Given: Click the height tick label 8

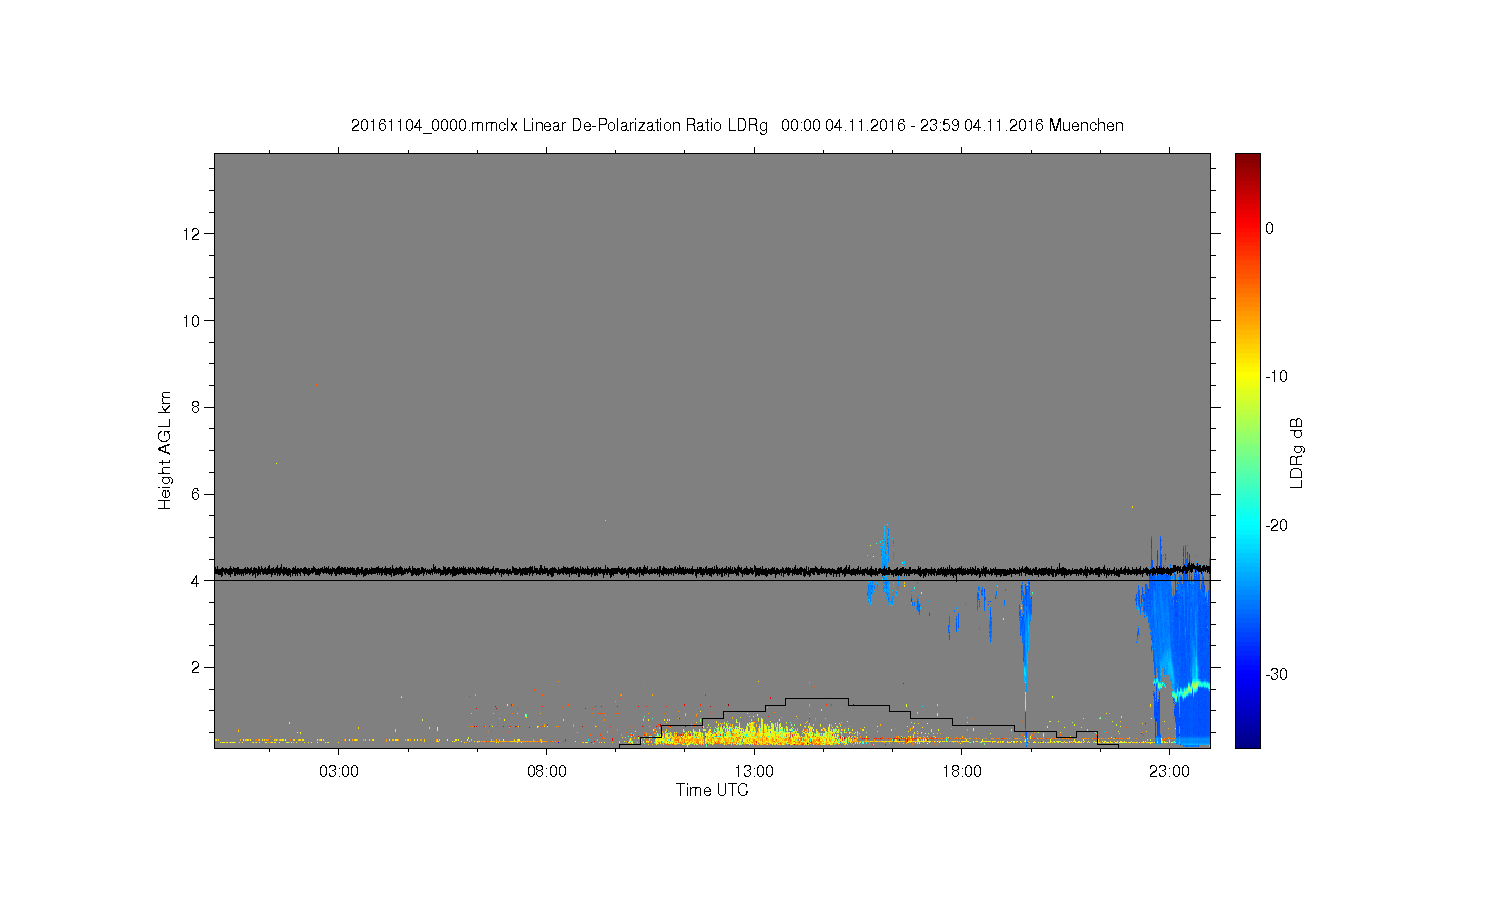Looking at the screenshot, I should click(196, 407).
